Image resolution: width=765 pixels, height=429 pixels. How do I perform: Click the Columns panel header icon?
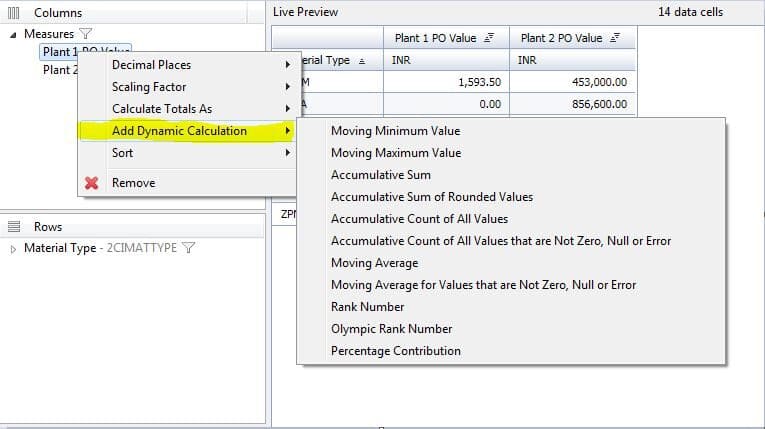point(15,12)
